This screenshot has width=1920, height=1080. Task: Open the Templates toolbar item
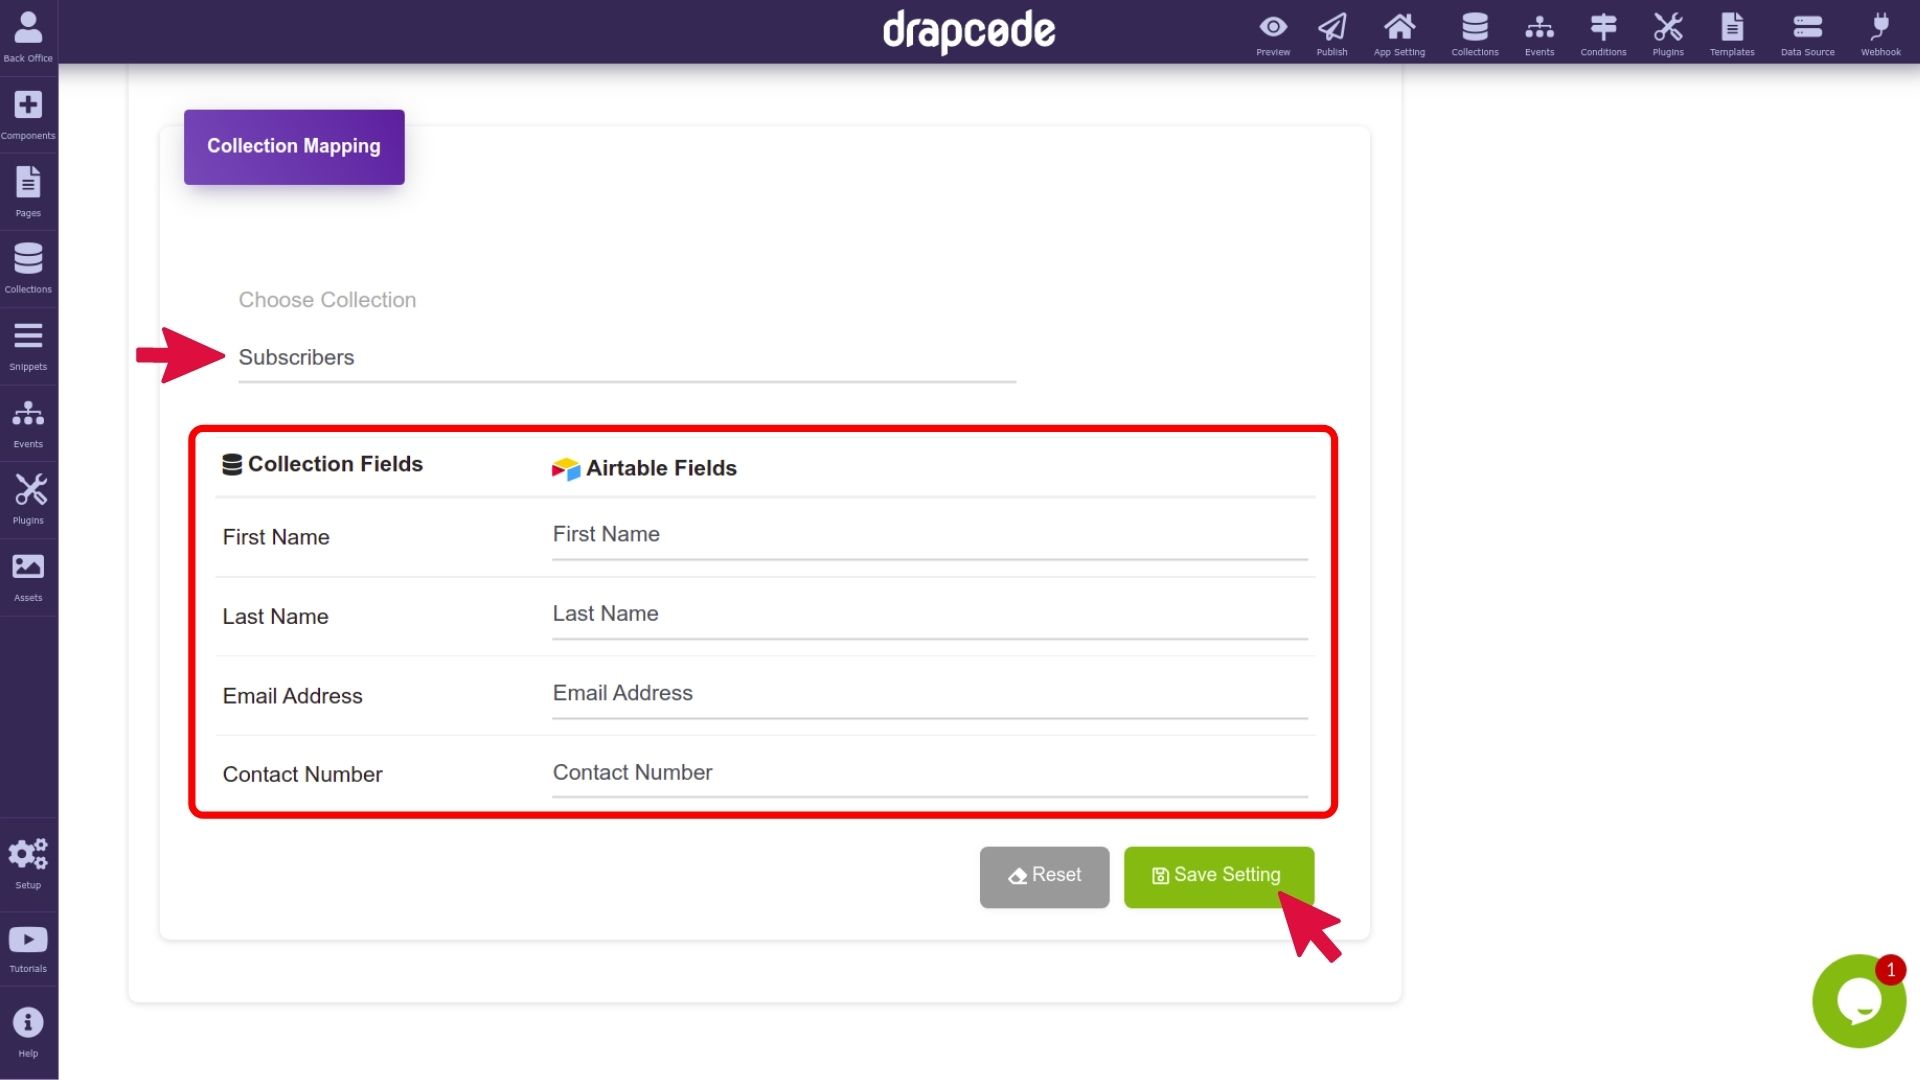pos(1732,34)
